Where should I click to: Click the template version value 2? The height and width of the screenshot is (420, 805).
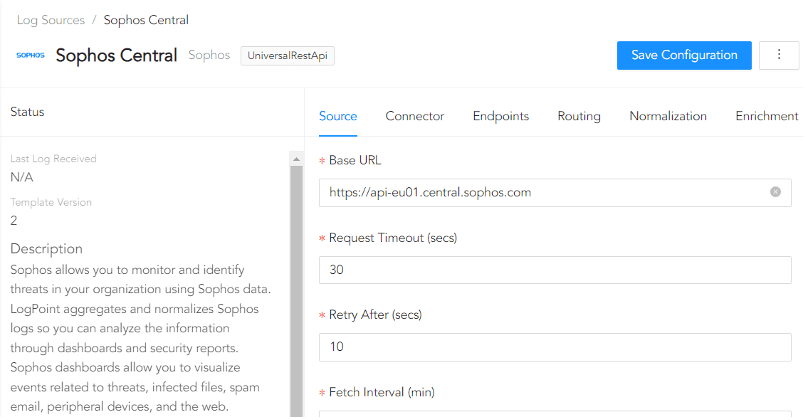[x=14, y=221]
